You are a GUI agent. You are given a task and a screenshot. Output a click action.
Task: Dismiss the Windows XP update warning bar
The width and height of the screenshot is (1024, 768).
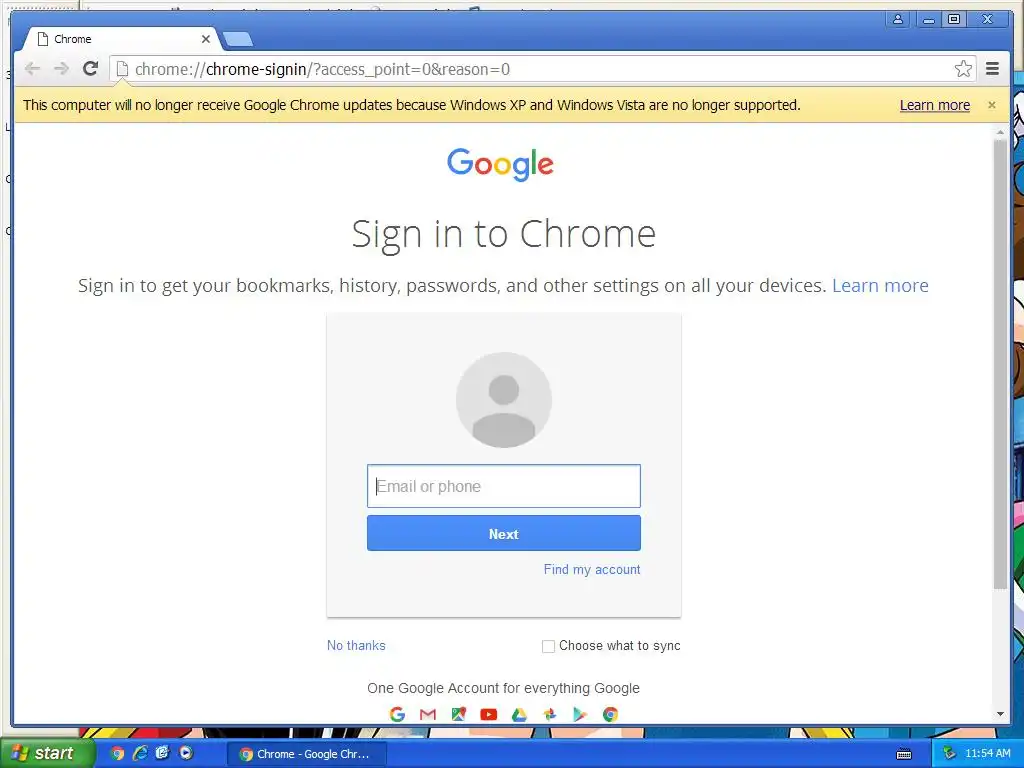[992, 105]
